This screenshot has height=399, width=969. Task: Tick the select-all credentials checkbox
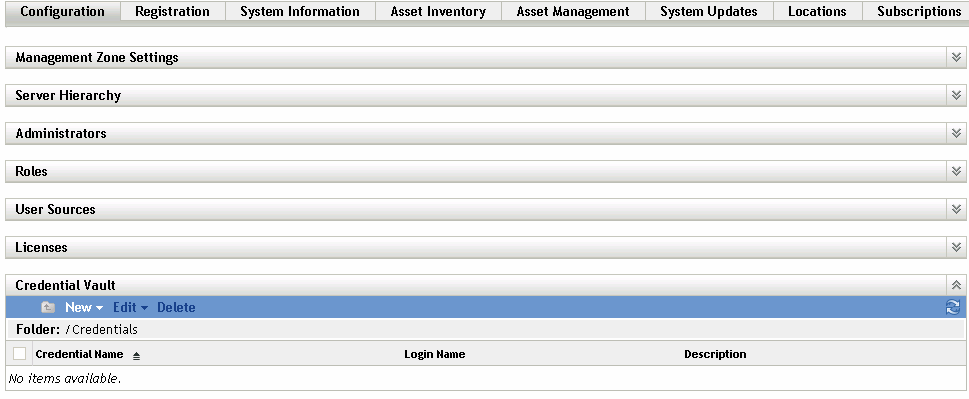20,354
